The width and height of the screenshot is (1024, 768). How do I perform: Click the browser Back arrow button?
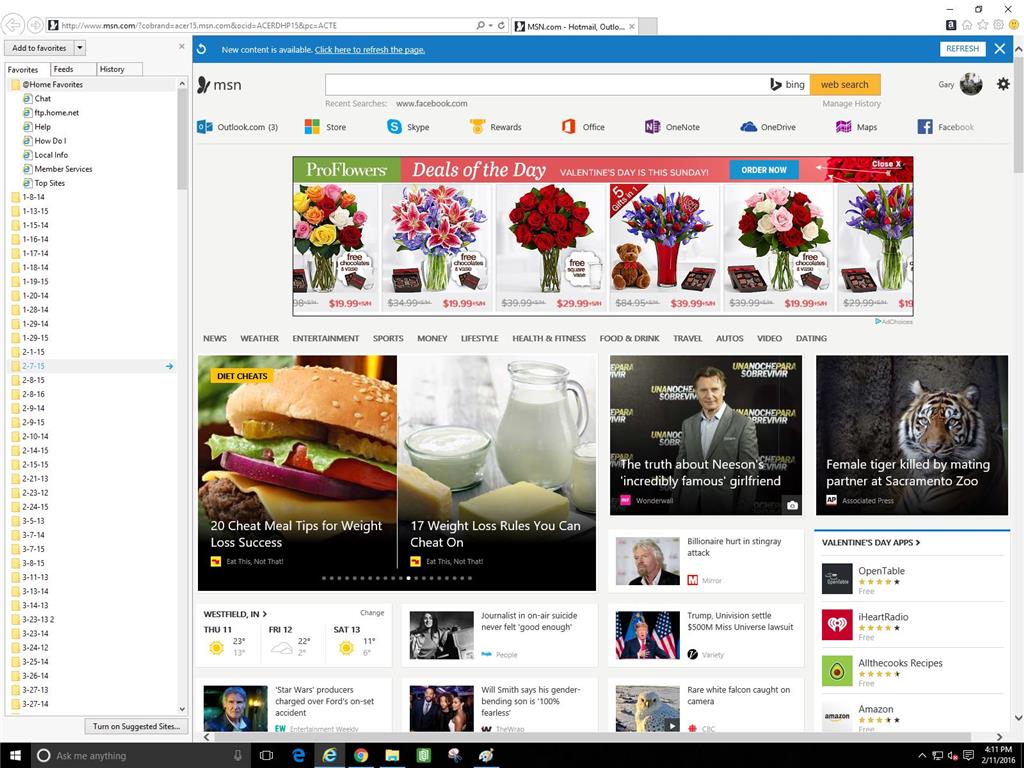point(12,25)
